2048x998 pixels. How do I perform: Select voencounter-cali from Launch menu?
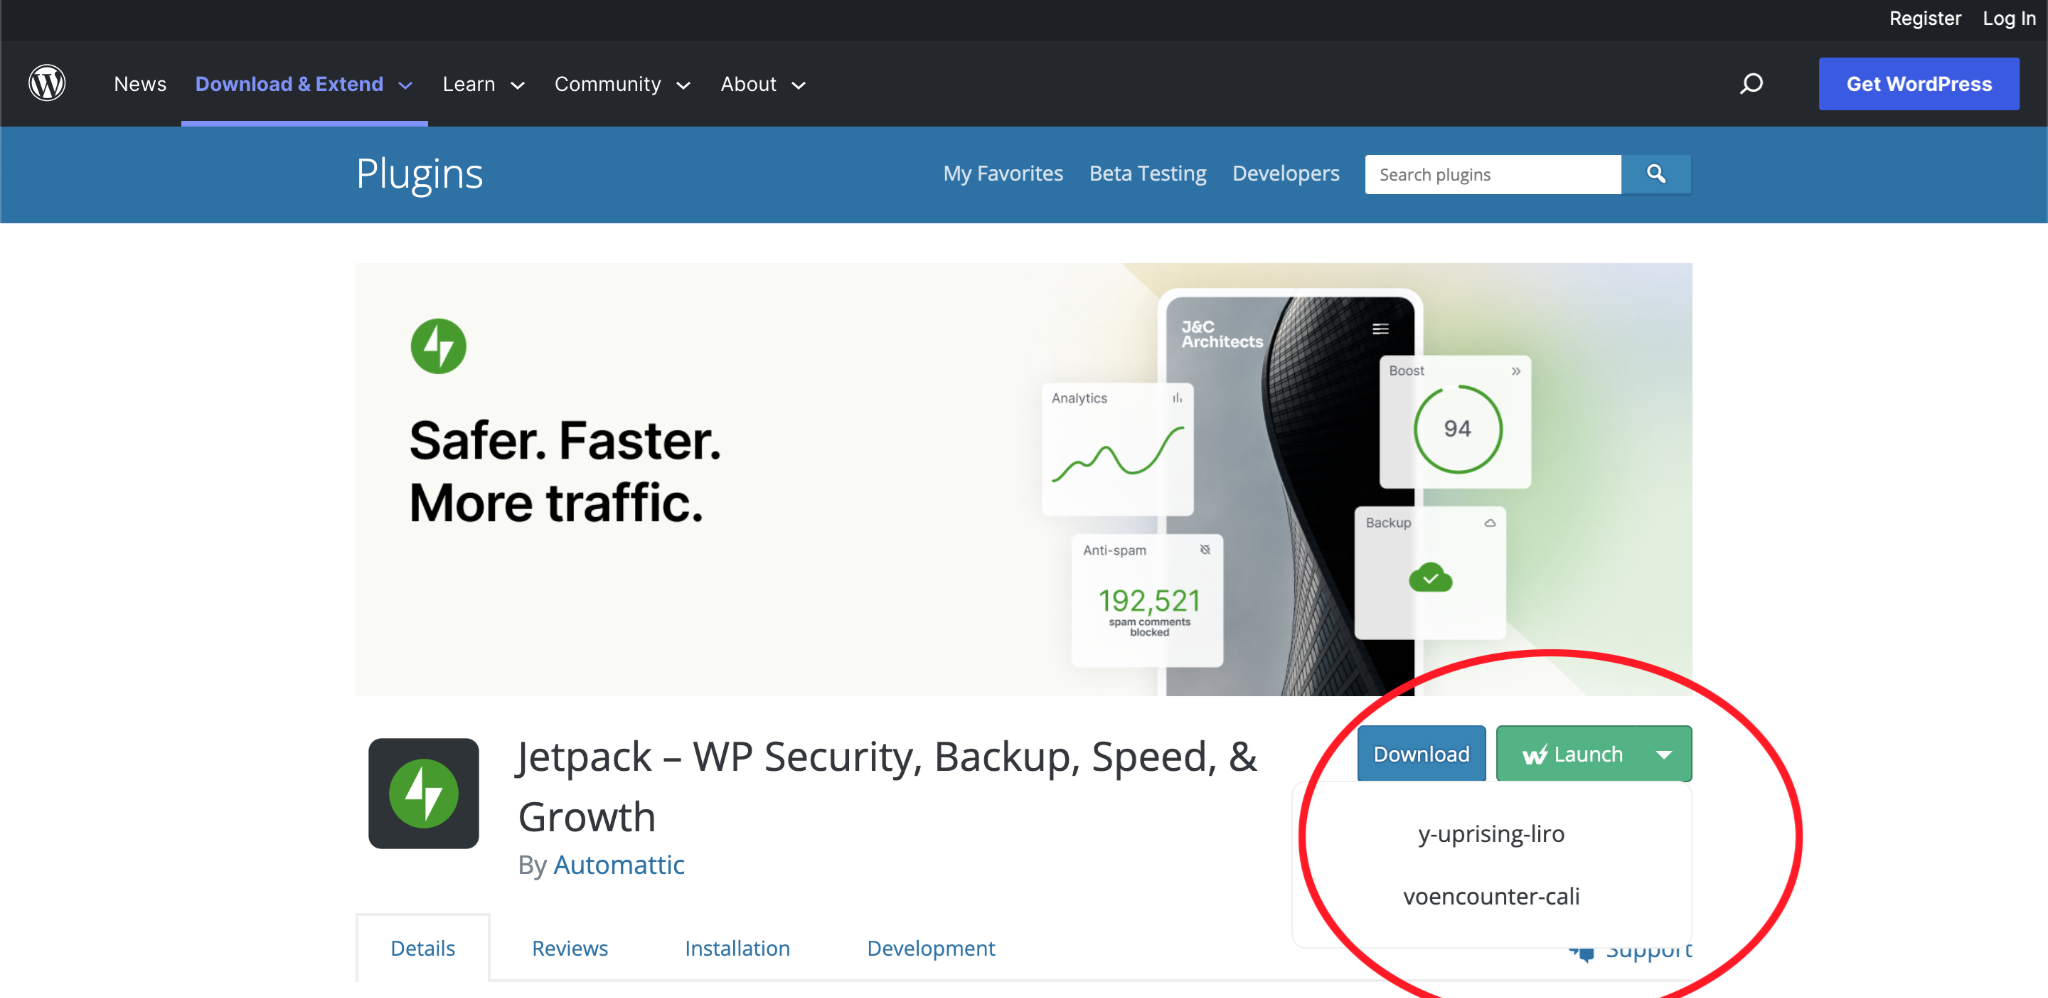1491,896
